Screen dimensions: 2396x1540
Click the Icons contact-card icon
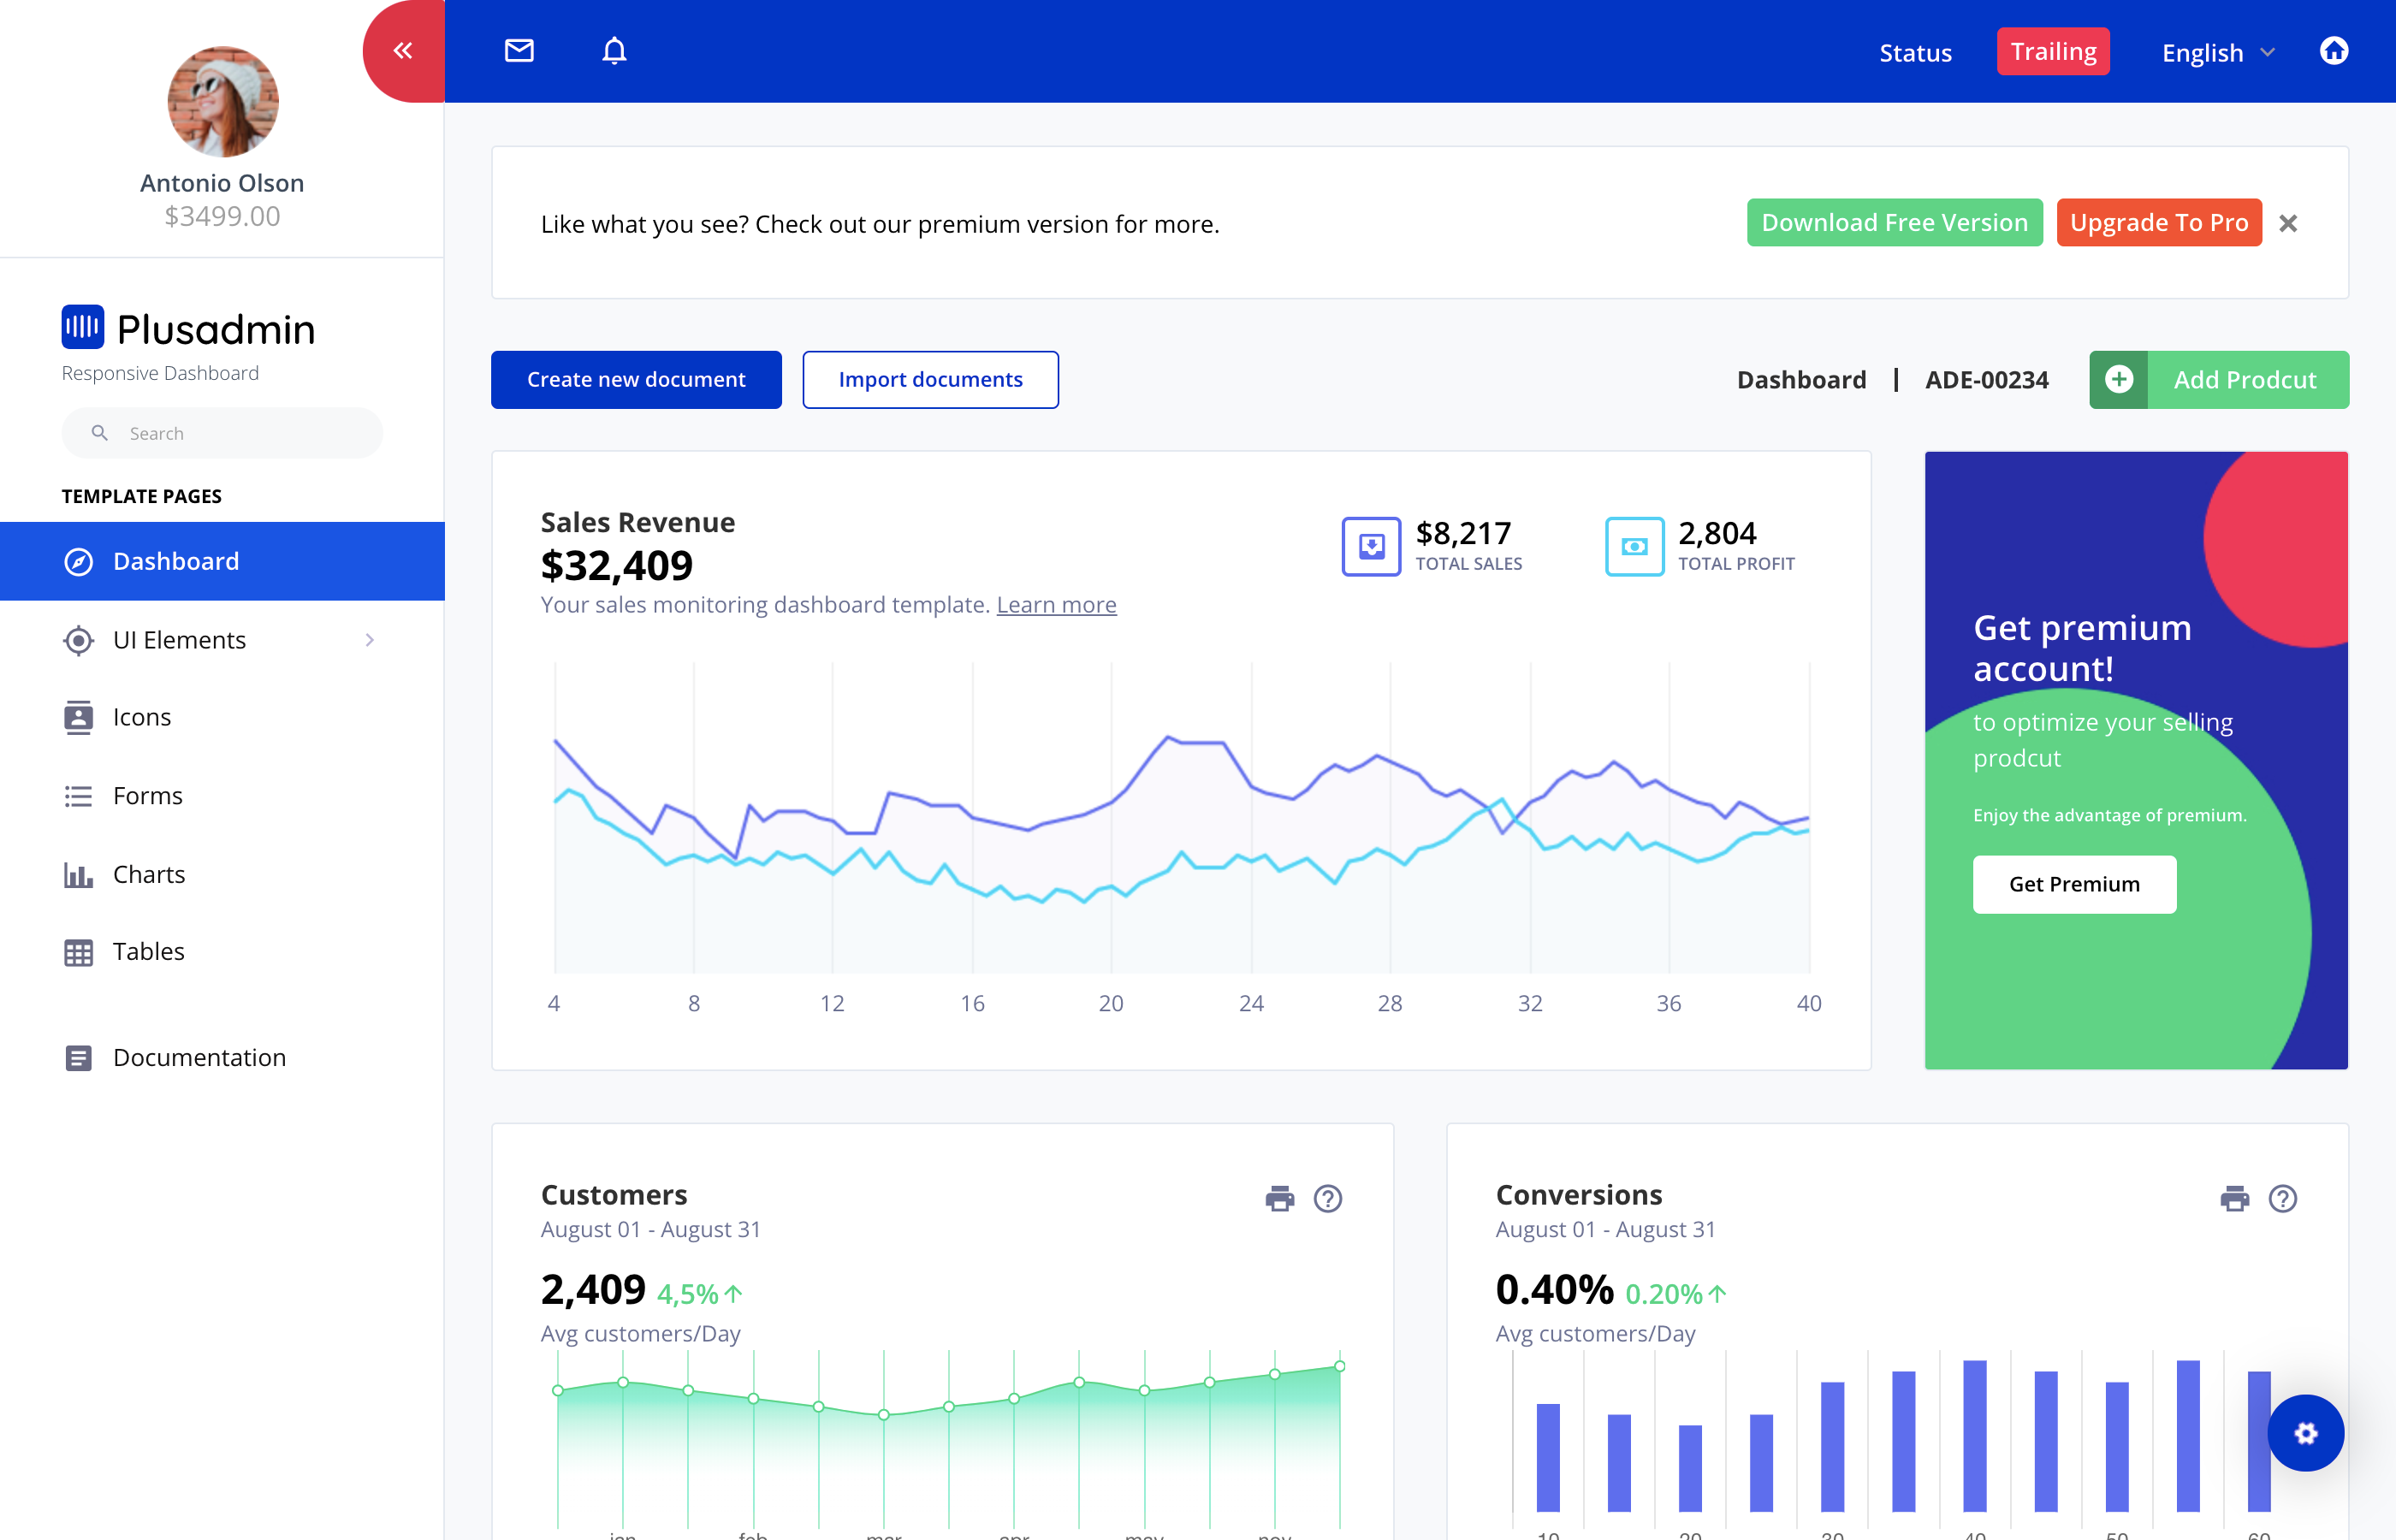(78, 717)
